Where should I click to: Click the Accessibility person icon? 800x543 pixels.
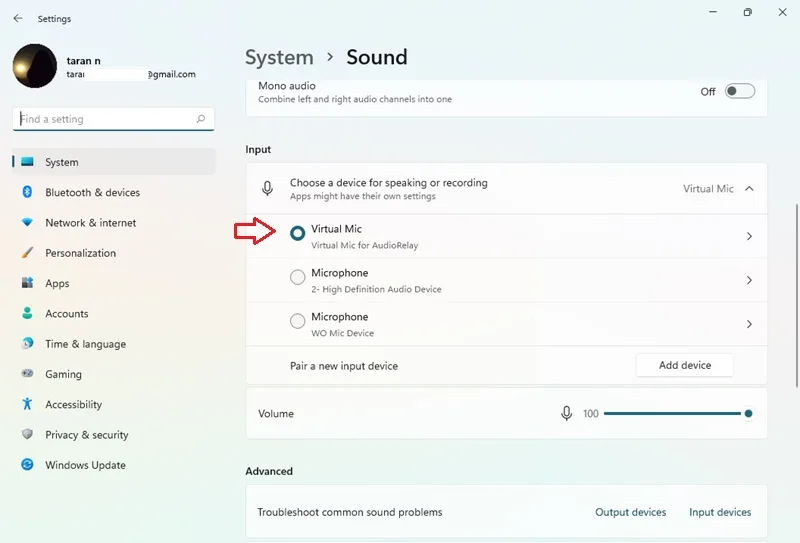28,404
